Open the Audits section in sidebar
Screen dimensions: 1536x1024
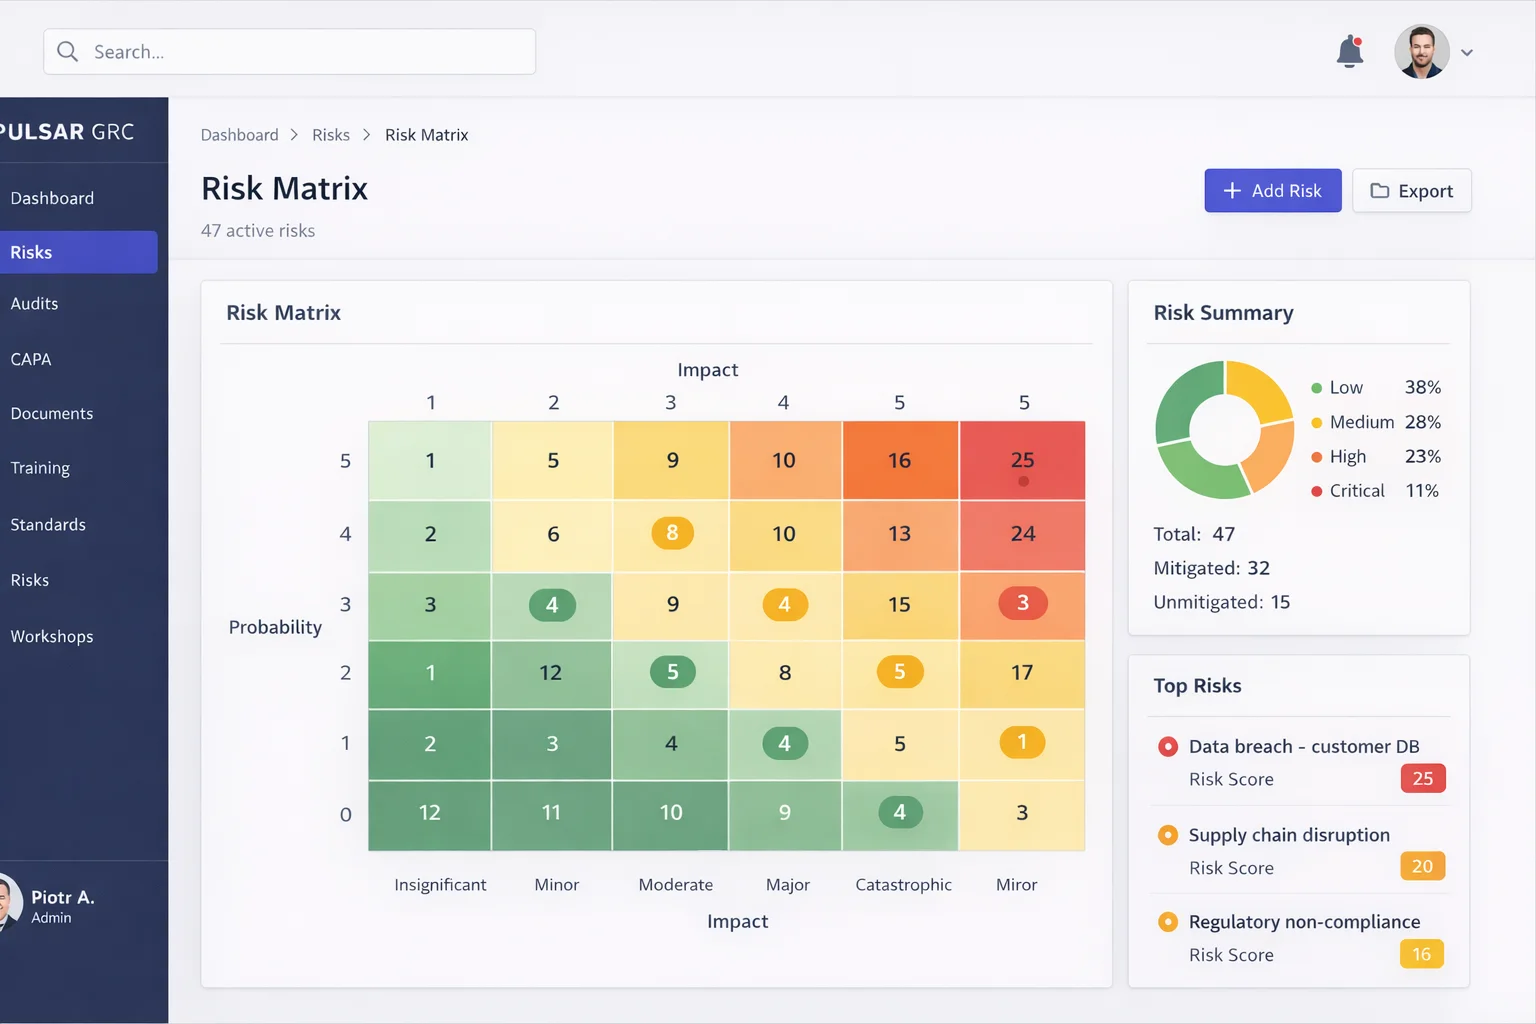point(35,303)
